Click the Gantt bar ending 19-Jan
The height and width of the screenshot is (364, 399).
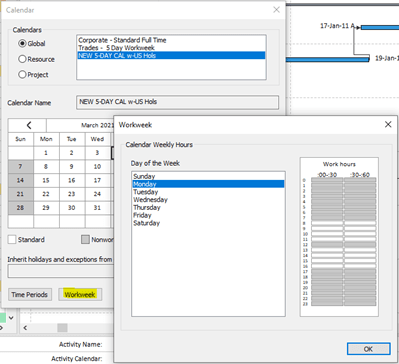328,59
